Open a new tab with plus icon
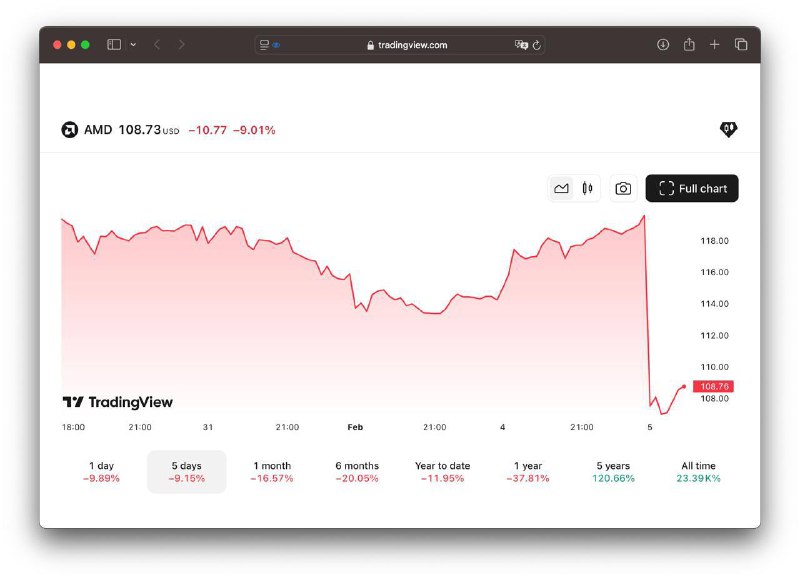 (x=714, y=45)
